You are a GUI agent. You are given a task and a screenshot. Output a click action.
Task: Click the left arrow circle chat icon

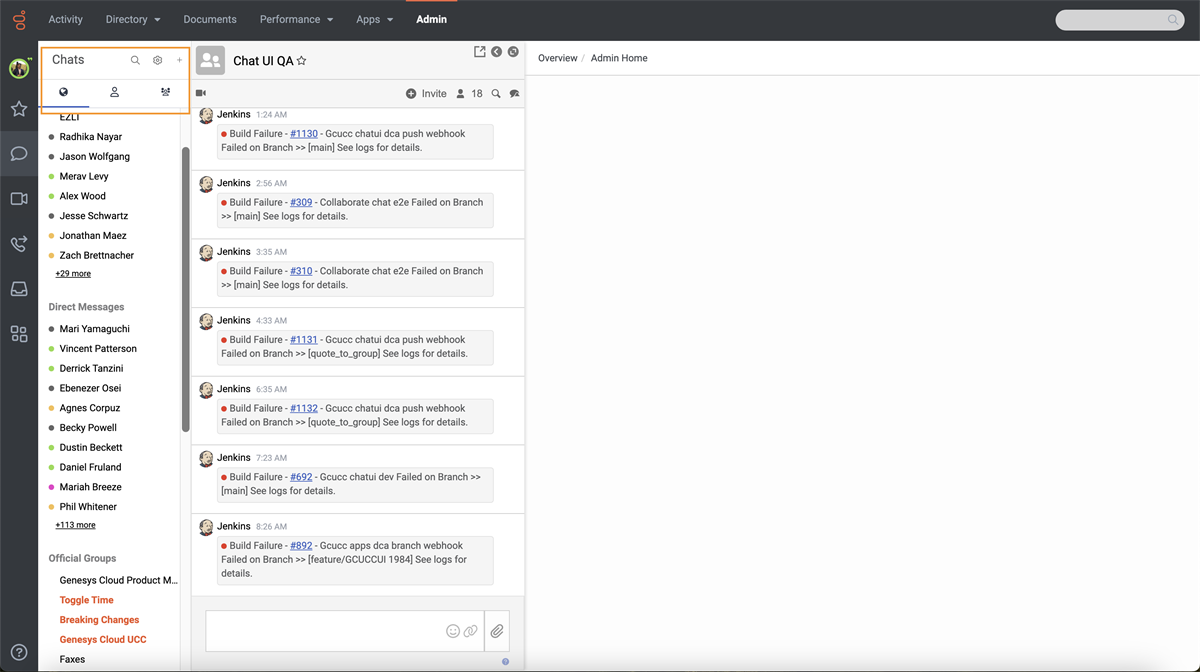[x=496, y=52]
